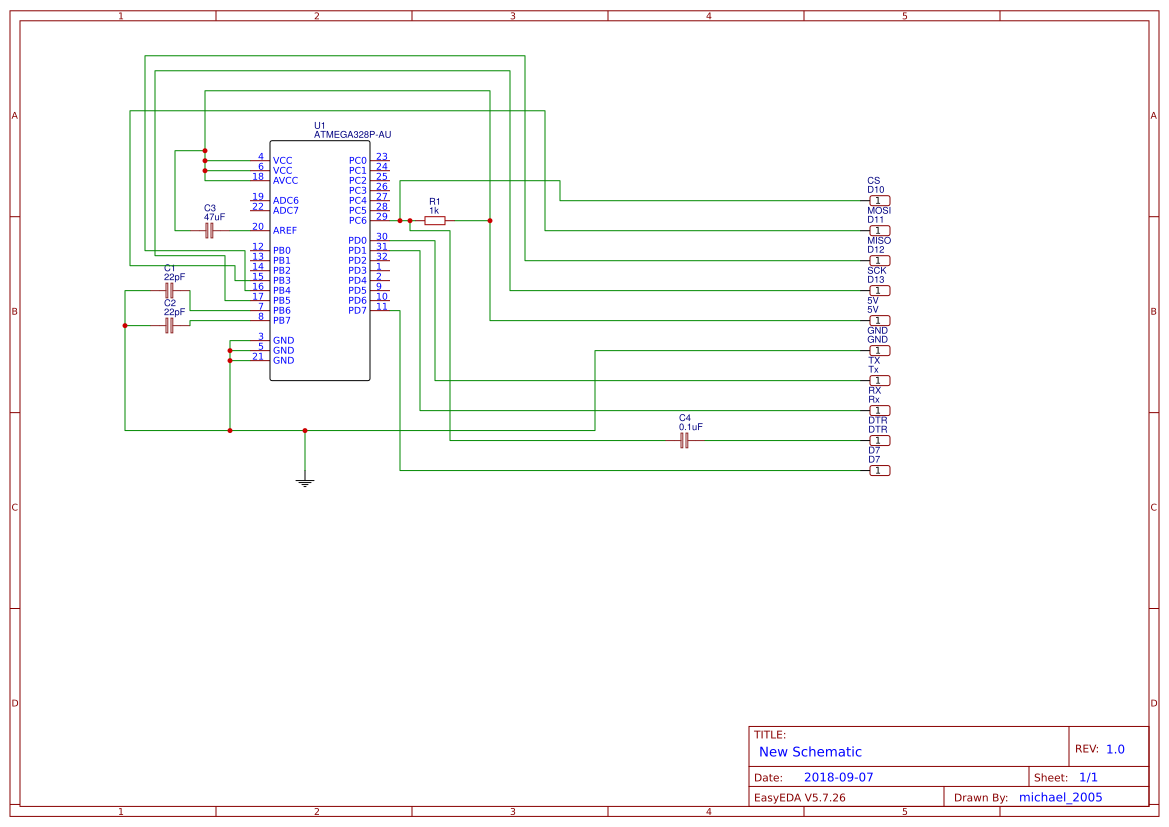This screenshot has width=1169, height=827.
Task: Select the GND pin header on the right
Action: (x=878, y=350)
